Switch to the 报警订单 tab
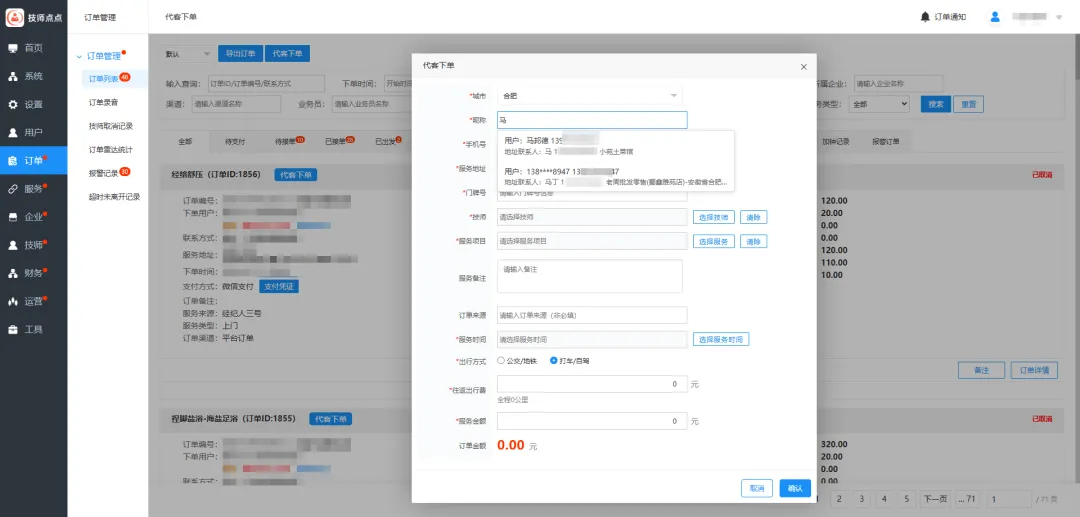Image resolution: width=1080 pixels, height=517 pixels. [886, 141]
